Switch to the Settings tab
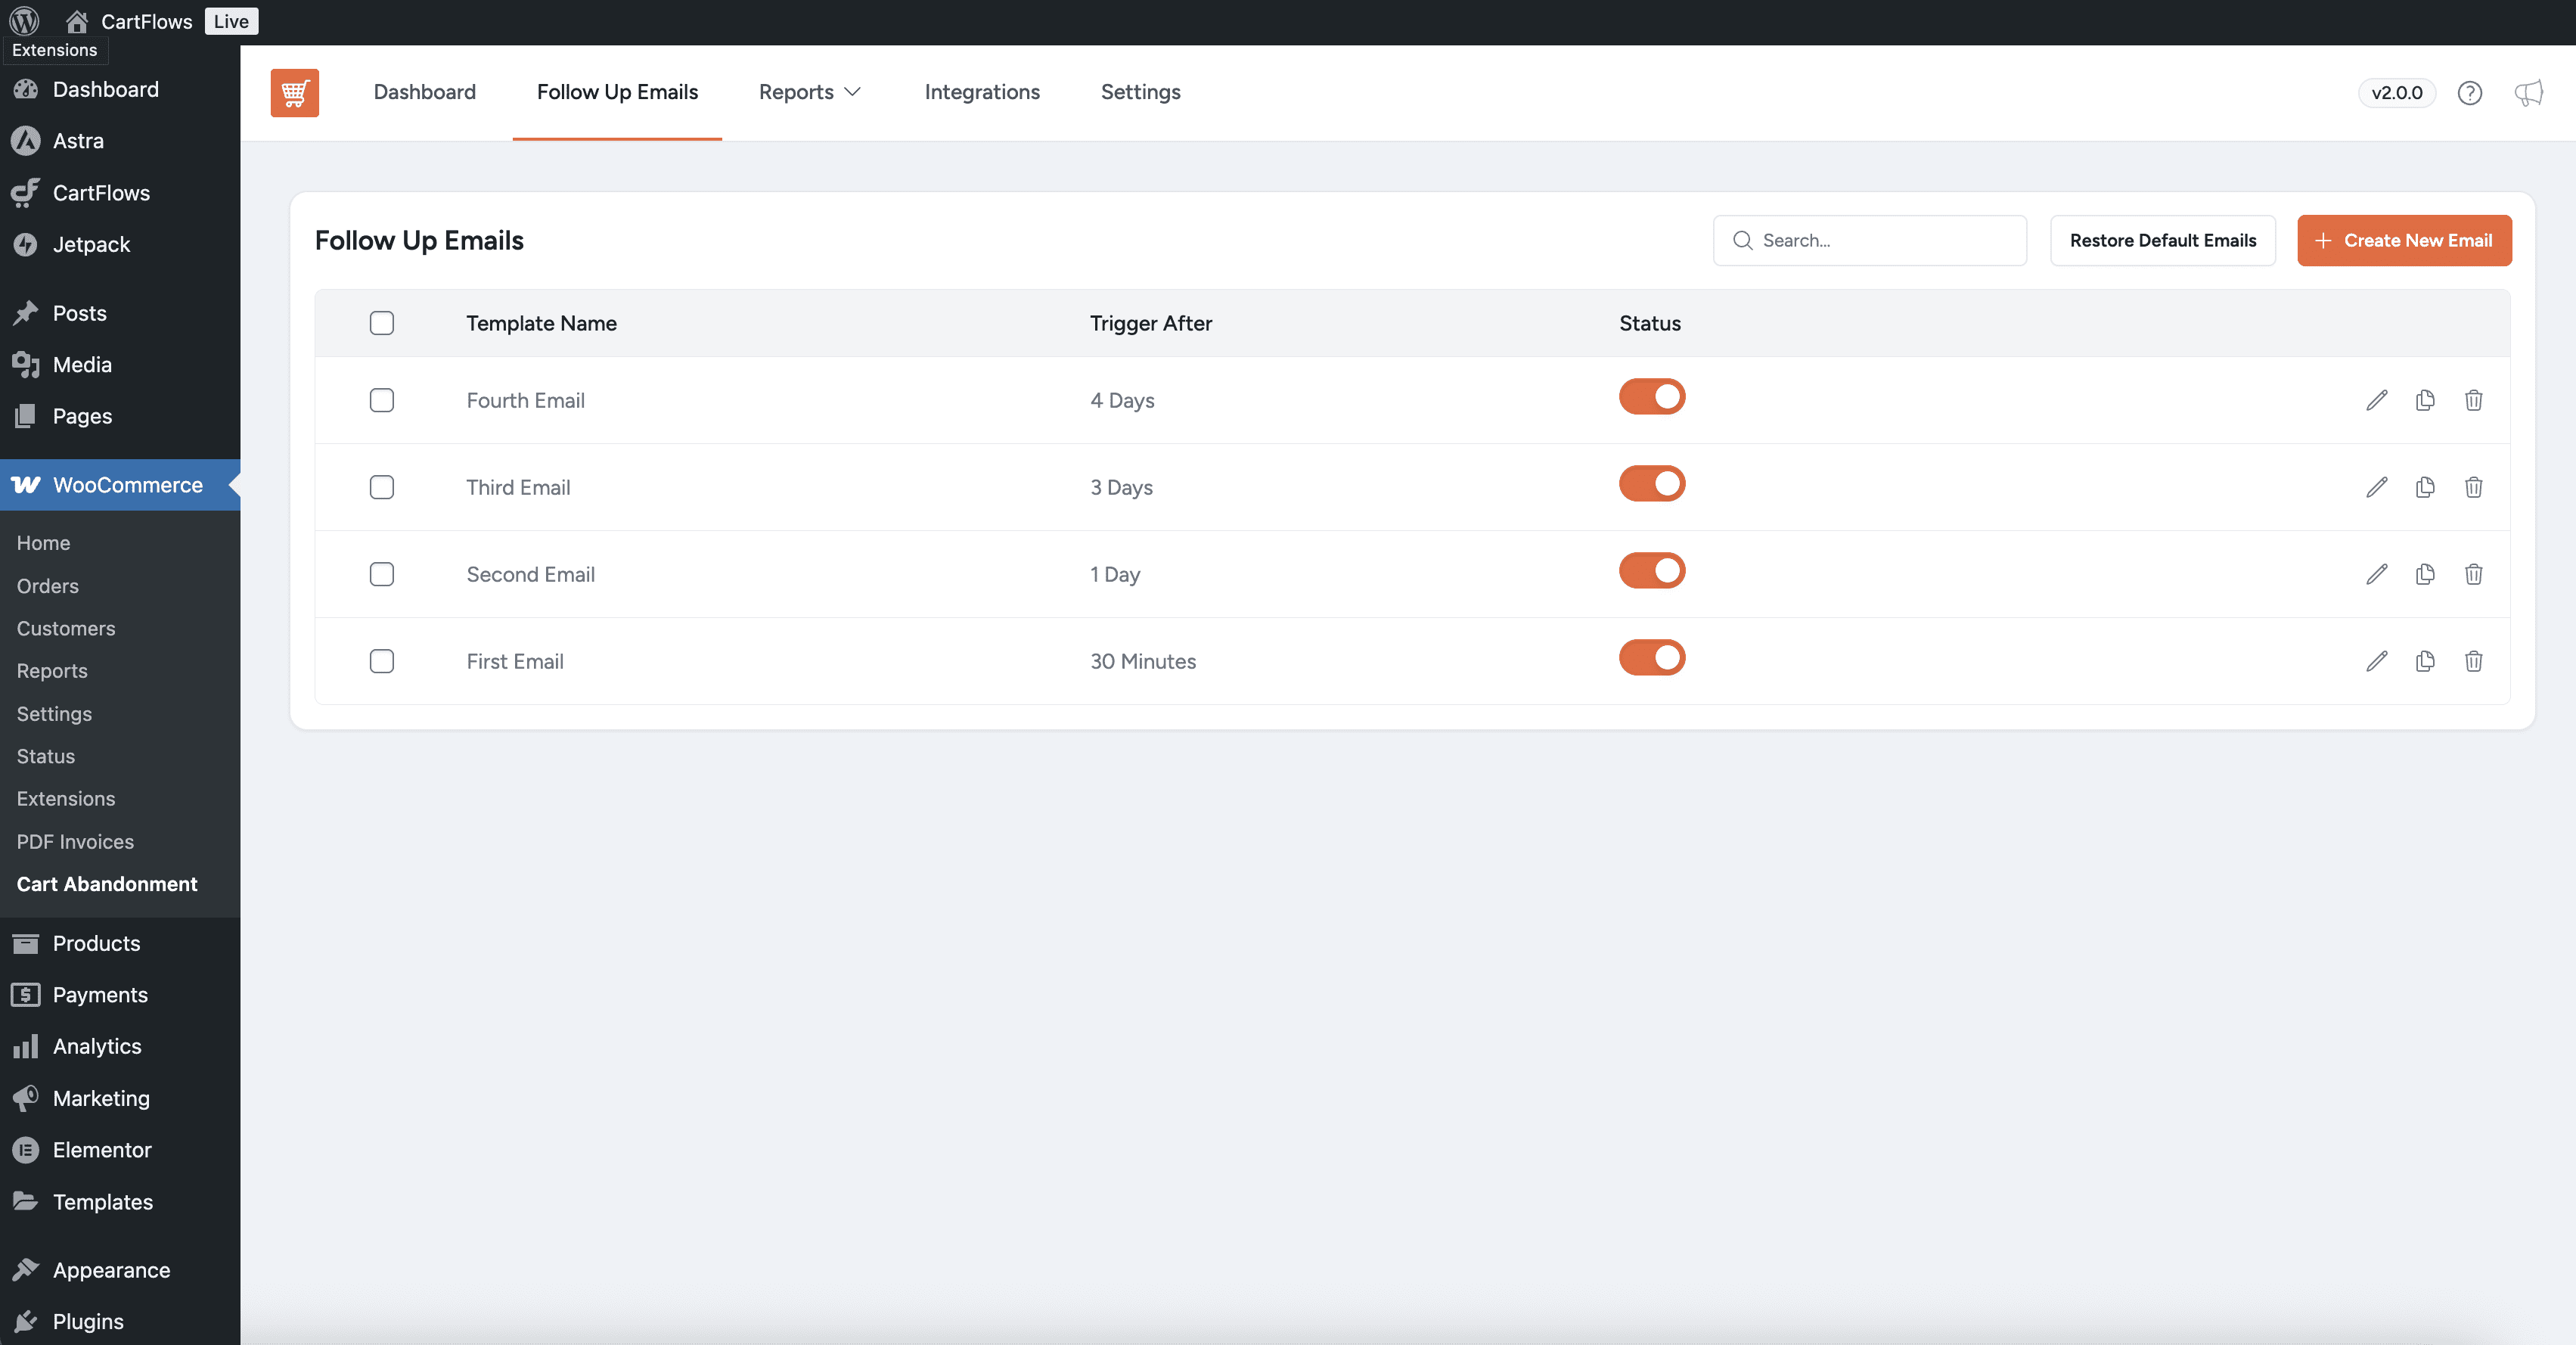Screen dimensions: 2576x1345 pos(1140,92)
